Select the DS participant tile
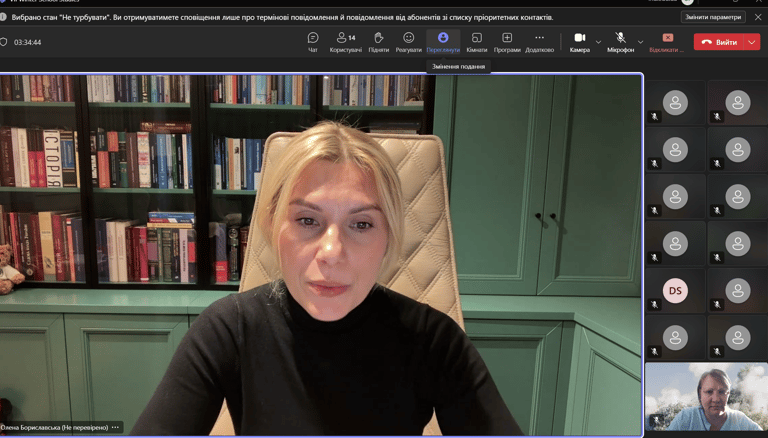This screenshot has height=438, width=768. click(x=675, y=291)
